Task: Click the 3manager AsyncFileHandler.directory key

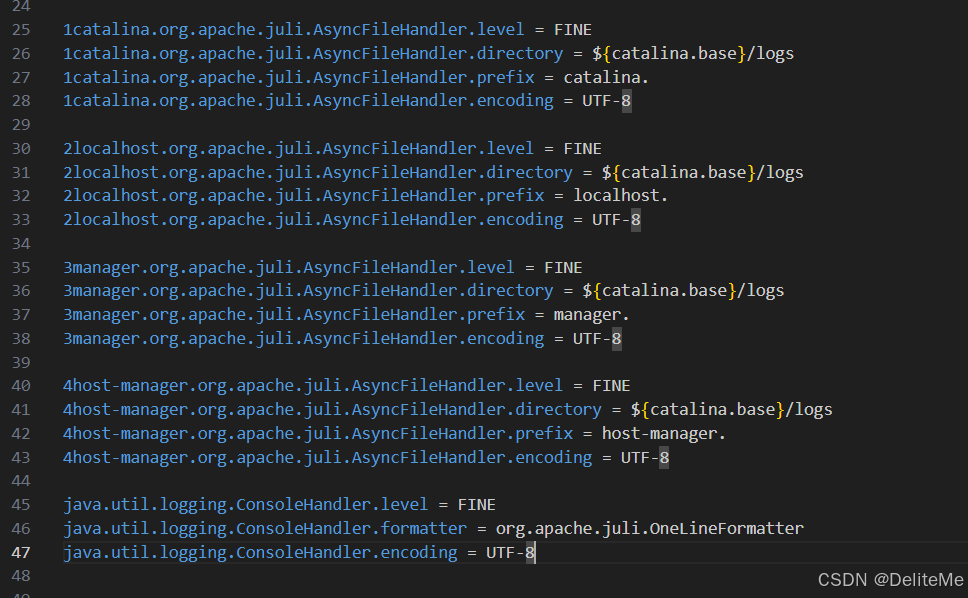Action: click(308, 291)
